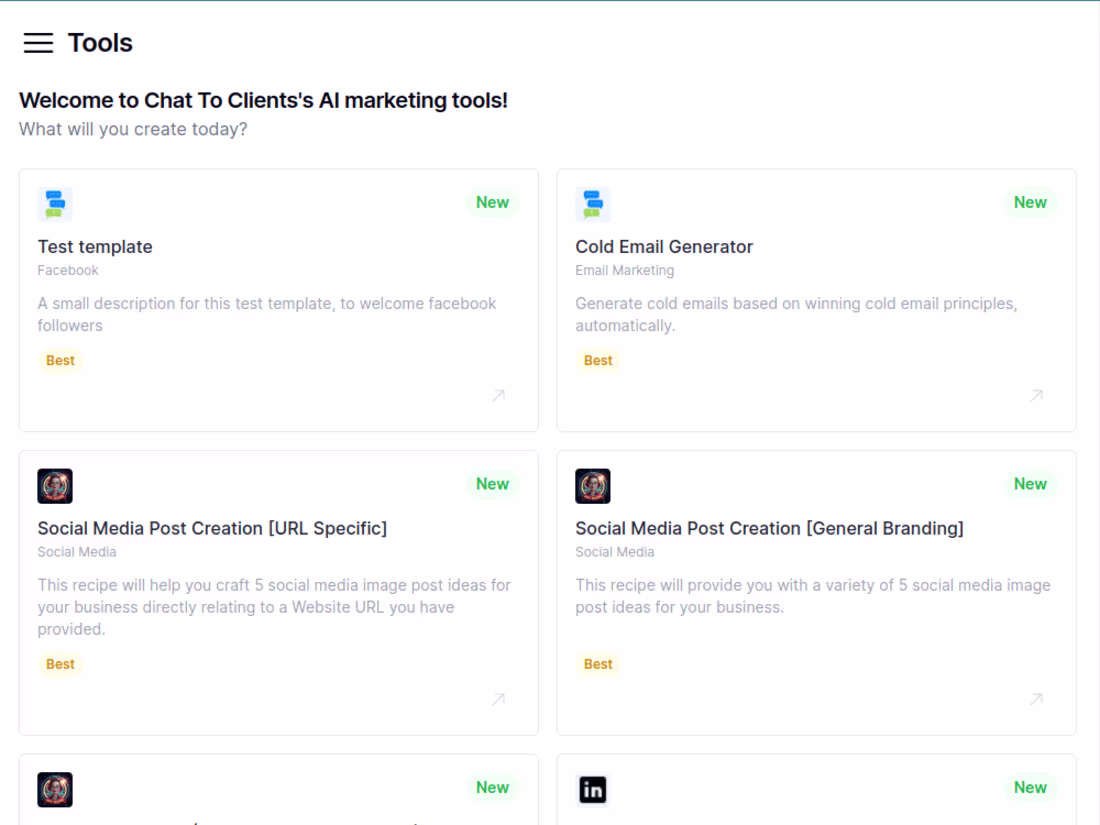Open the Cold Email Generator tool card
Screen dimensions: 1100x825
click(x=816, y=300)
